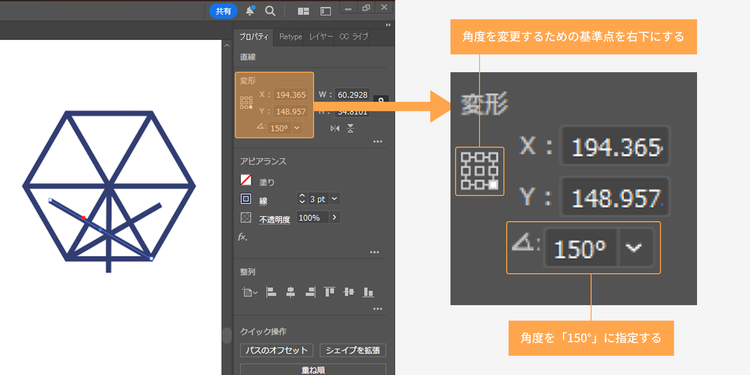Align objects to bottom edge
The width and height of the screenshot is (750, 375).
[x=368, y=292]
